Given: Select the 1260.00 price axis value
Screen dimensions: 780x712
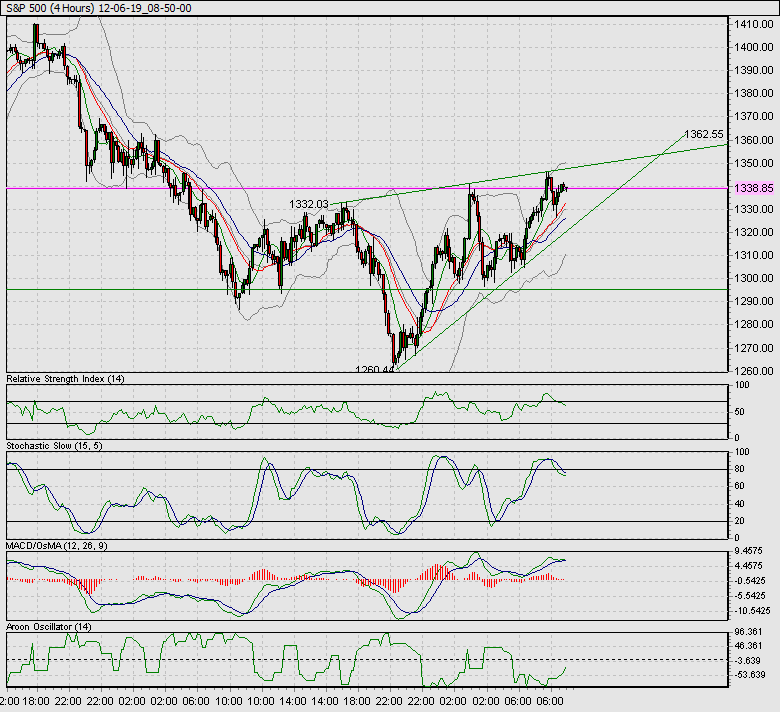Looking at the screenshot, I should tap(754, 371).
